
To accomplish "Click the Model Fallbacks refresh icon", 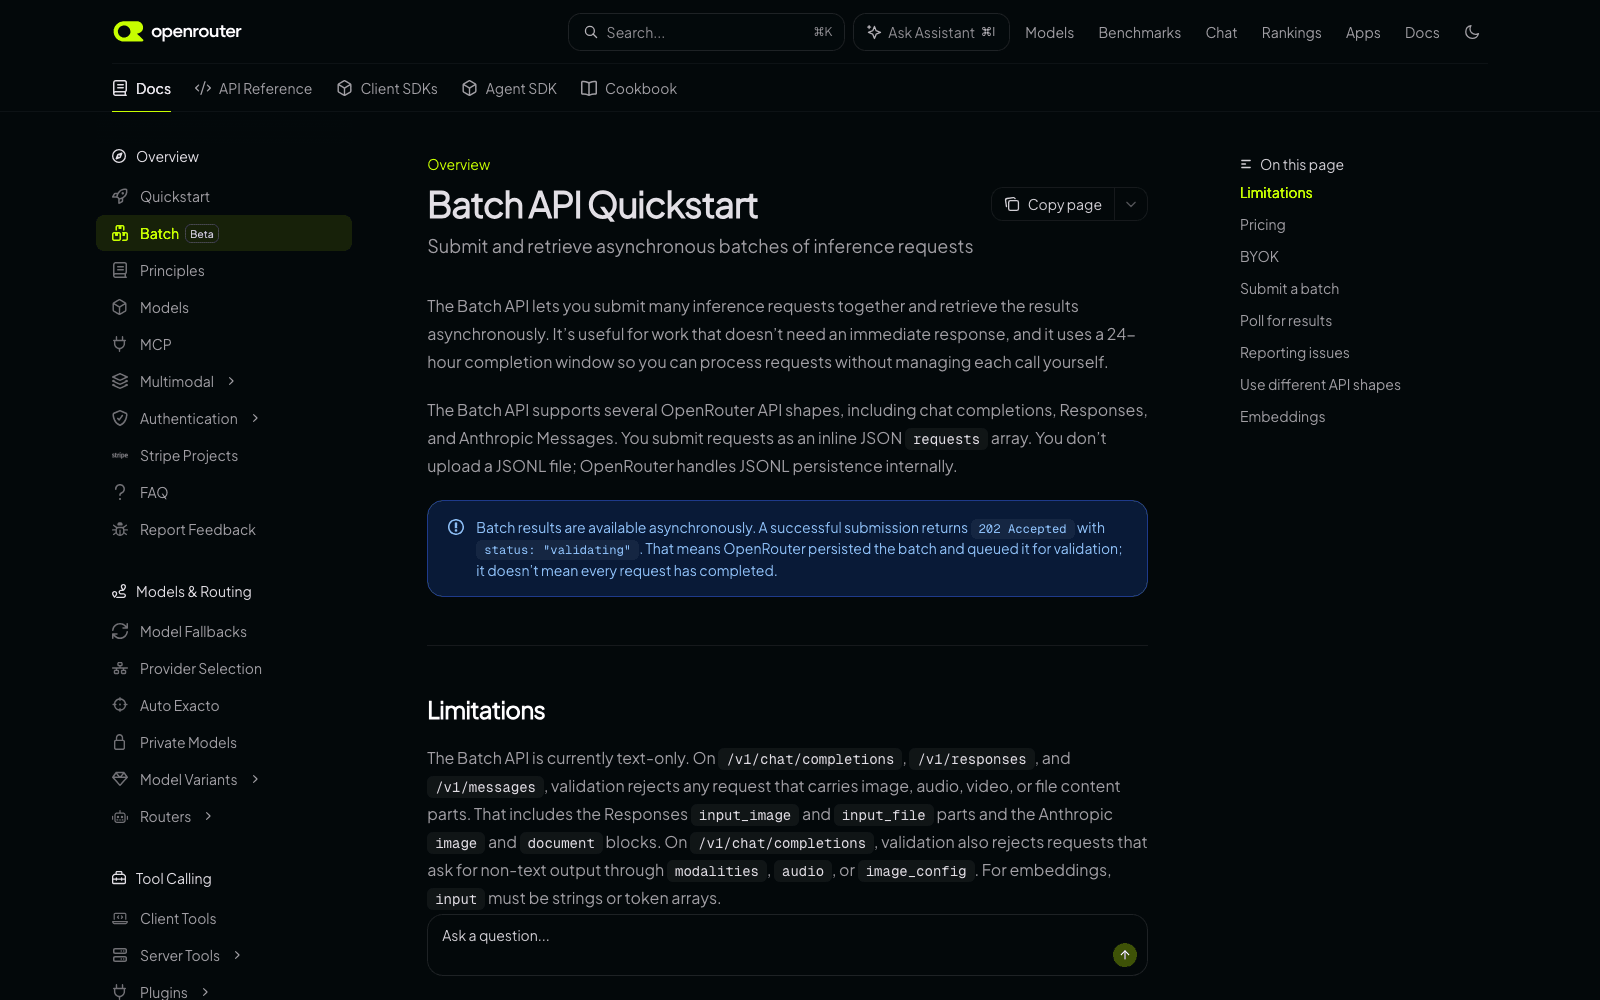I will pos(120,631).
